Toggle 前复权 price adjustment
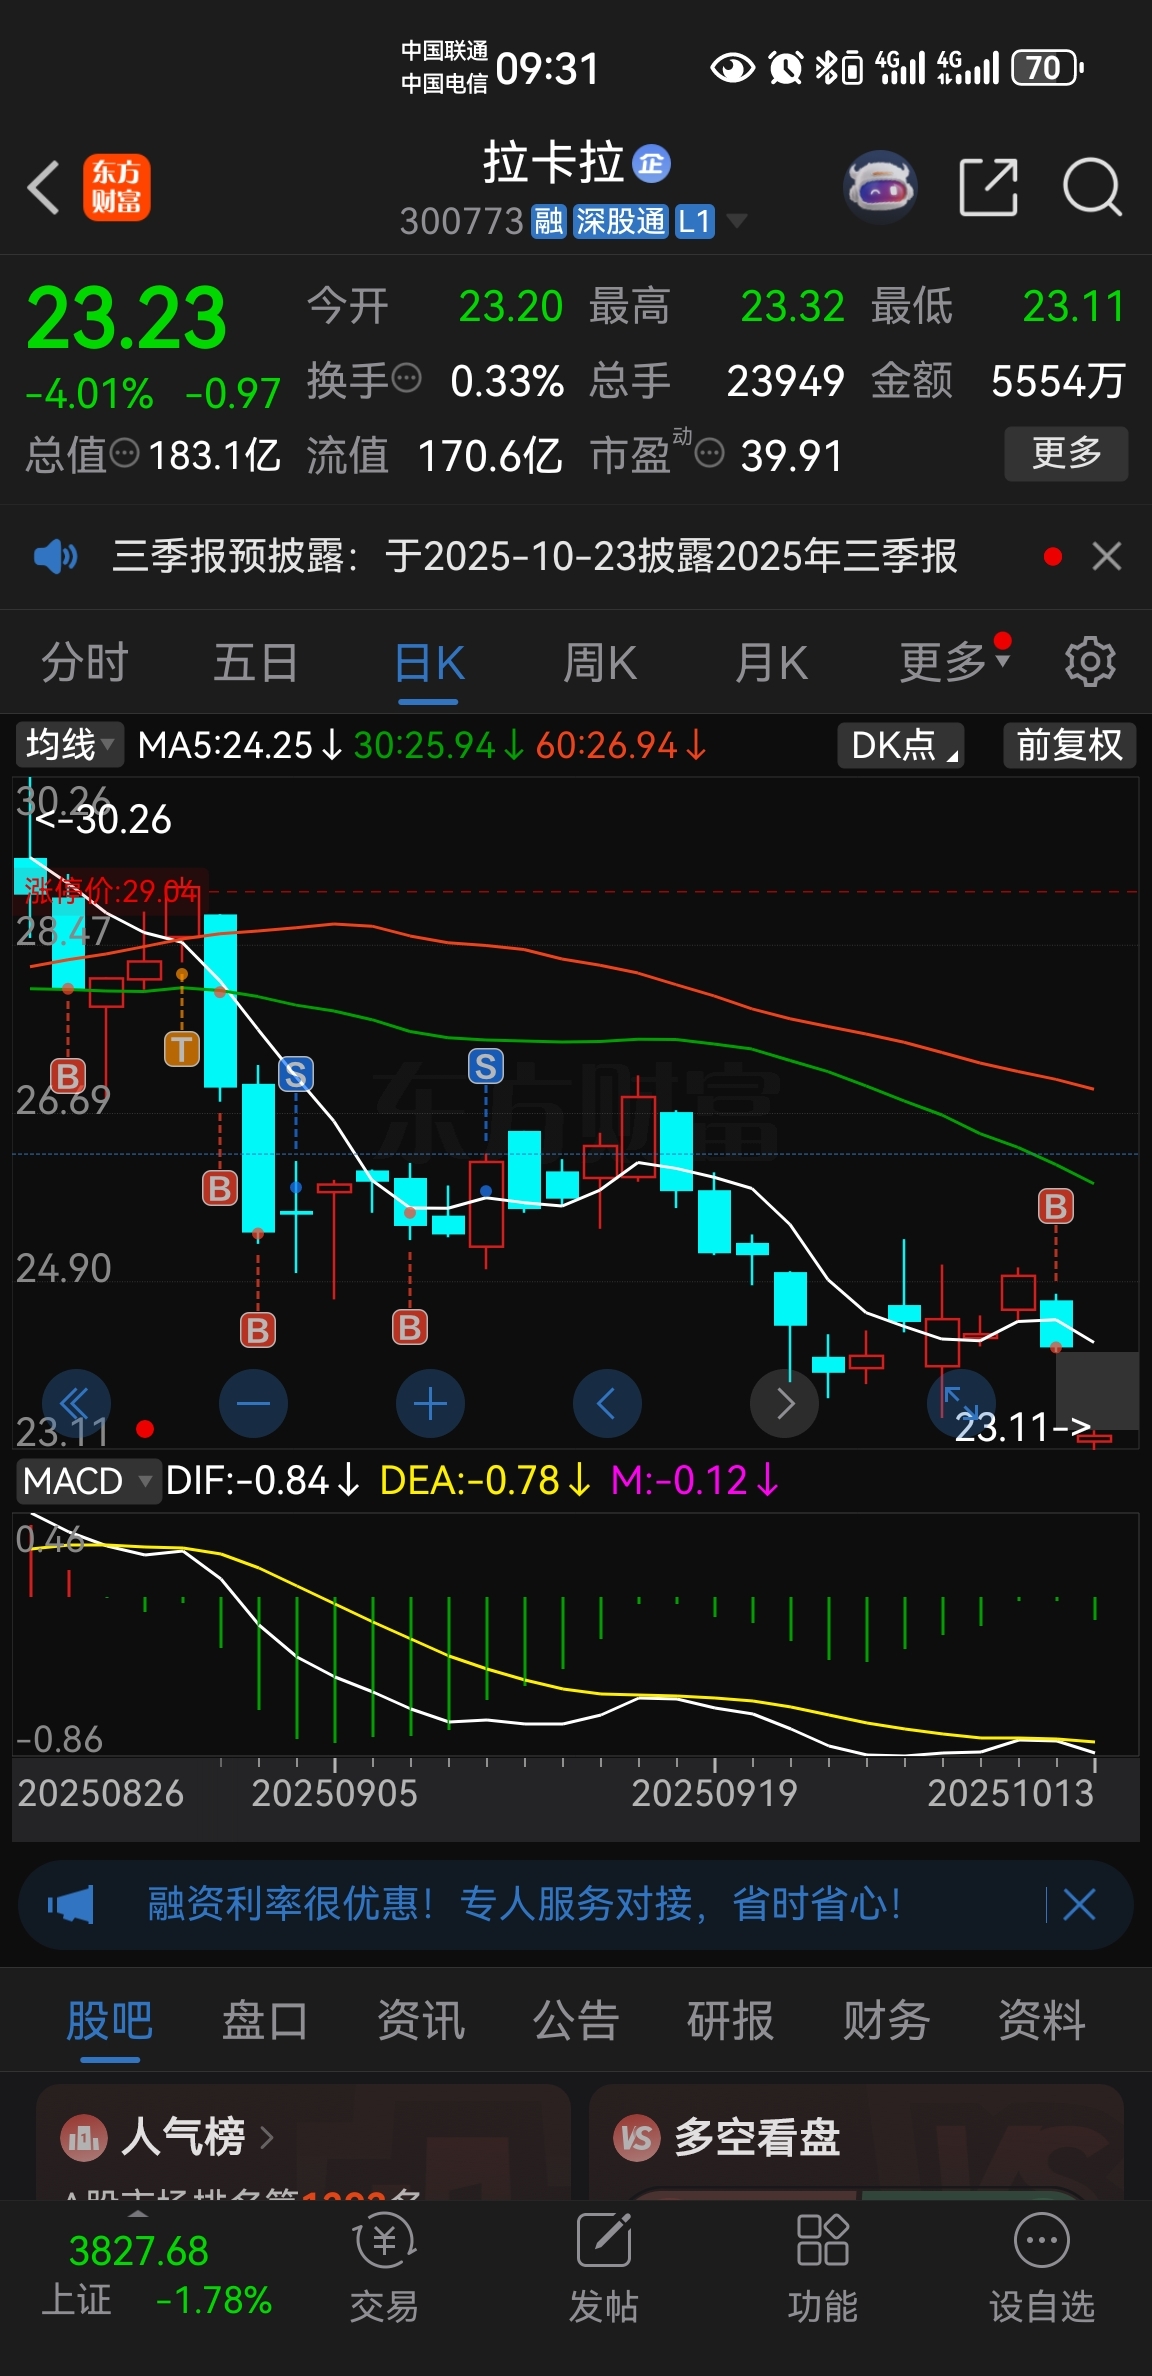This screenshot has height=2376, width=1152. pos(1069,745)
